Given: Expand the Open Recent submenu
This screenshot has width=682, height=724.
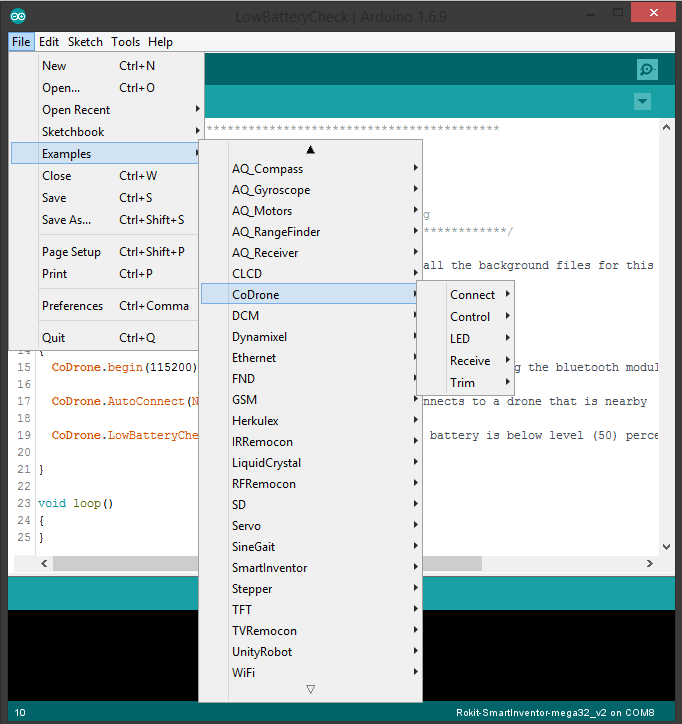Looking at the screenshot, I should pos(107,110).
